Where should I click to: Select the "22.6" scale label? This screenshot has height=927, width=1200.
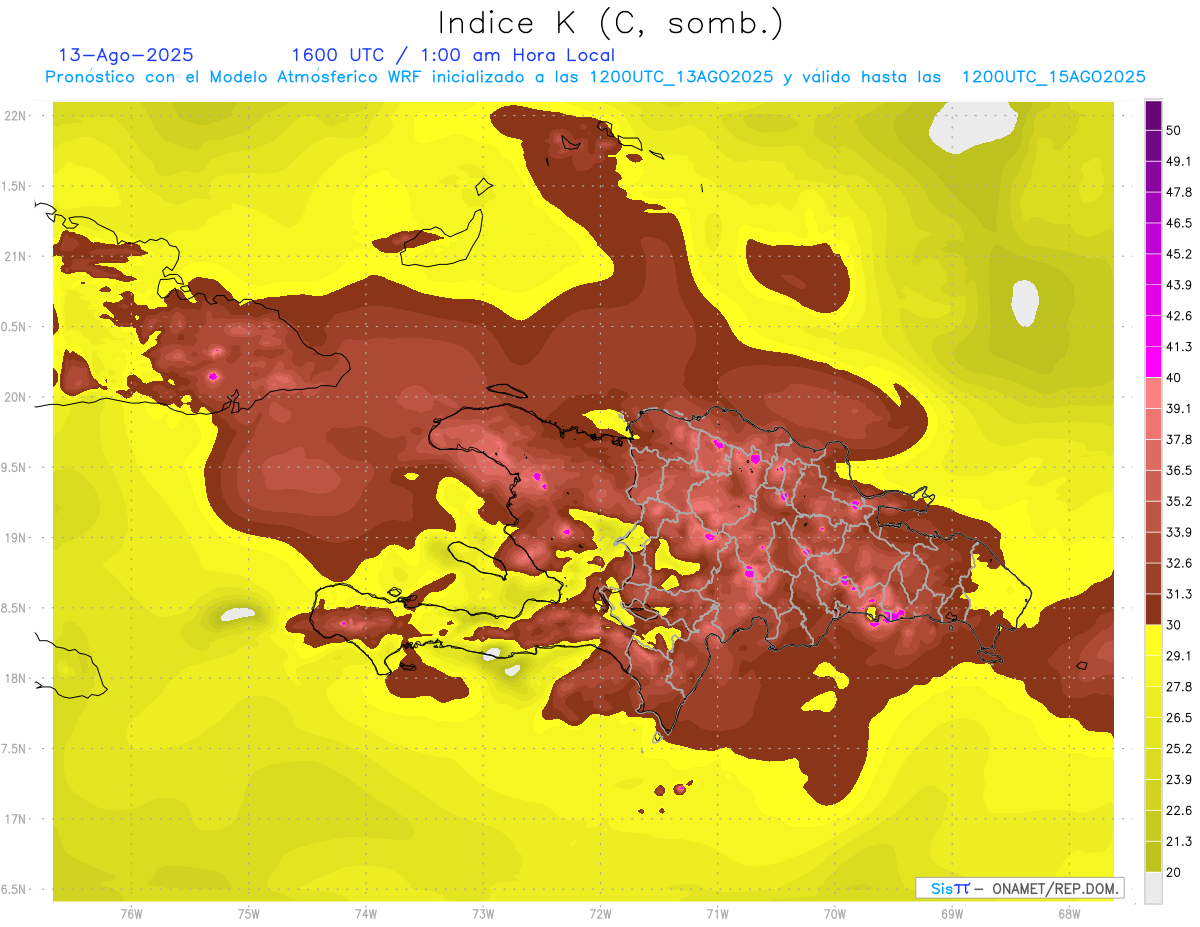point(1178,811)
